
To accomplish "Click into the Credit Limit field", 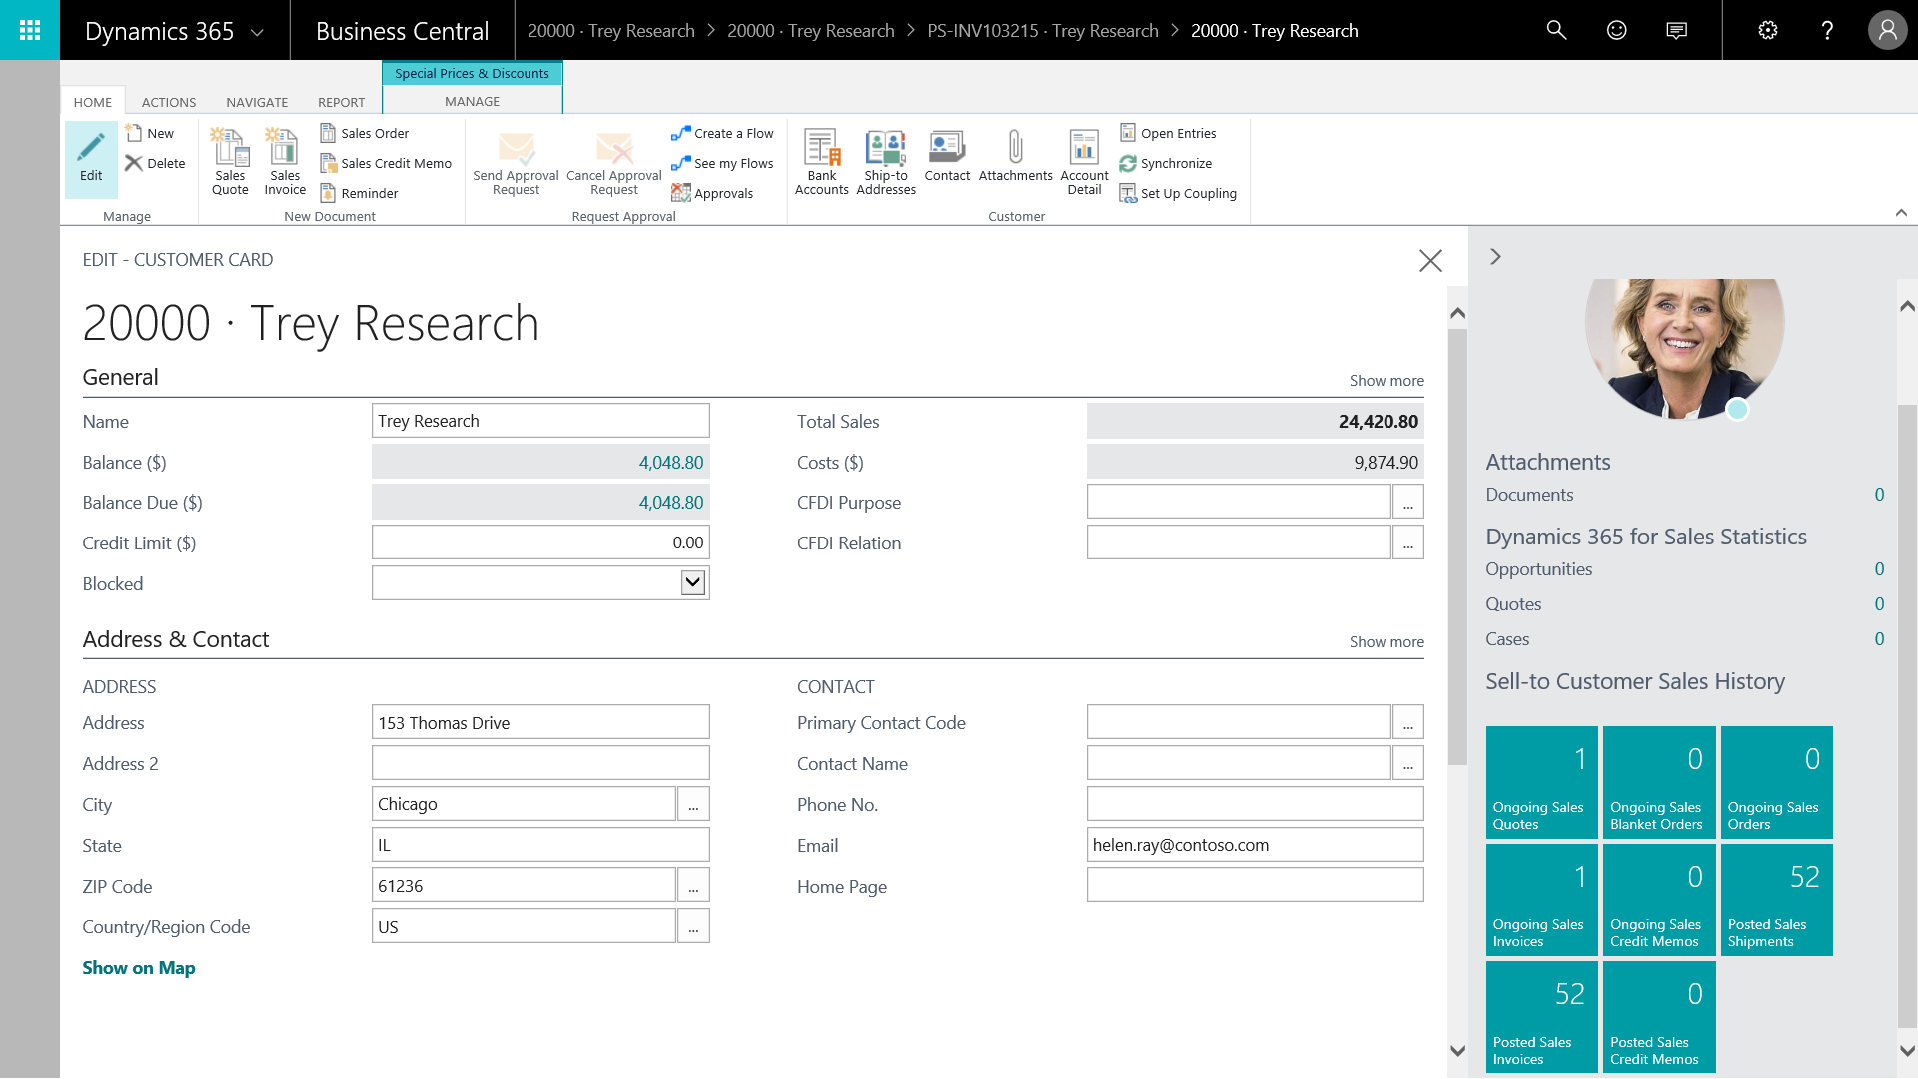I will [540, 543].
